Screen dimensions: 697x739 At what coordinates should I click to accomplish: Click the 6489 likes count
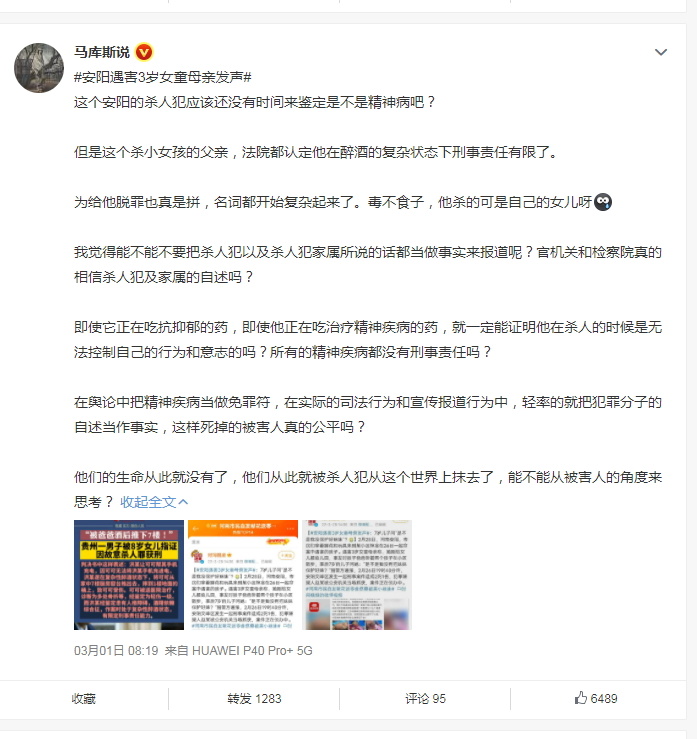[x=604, y=698]
